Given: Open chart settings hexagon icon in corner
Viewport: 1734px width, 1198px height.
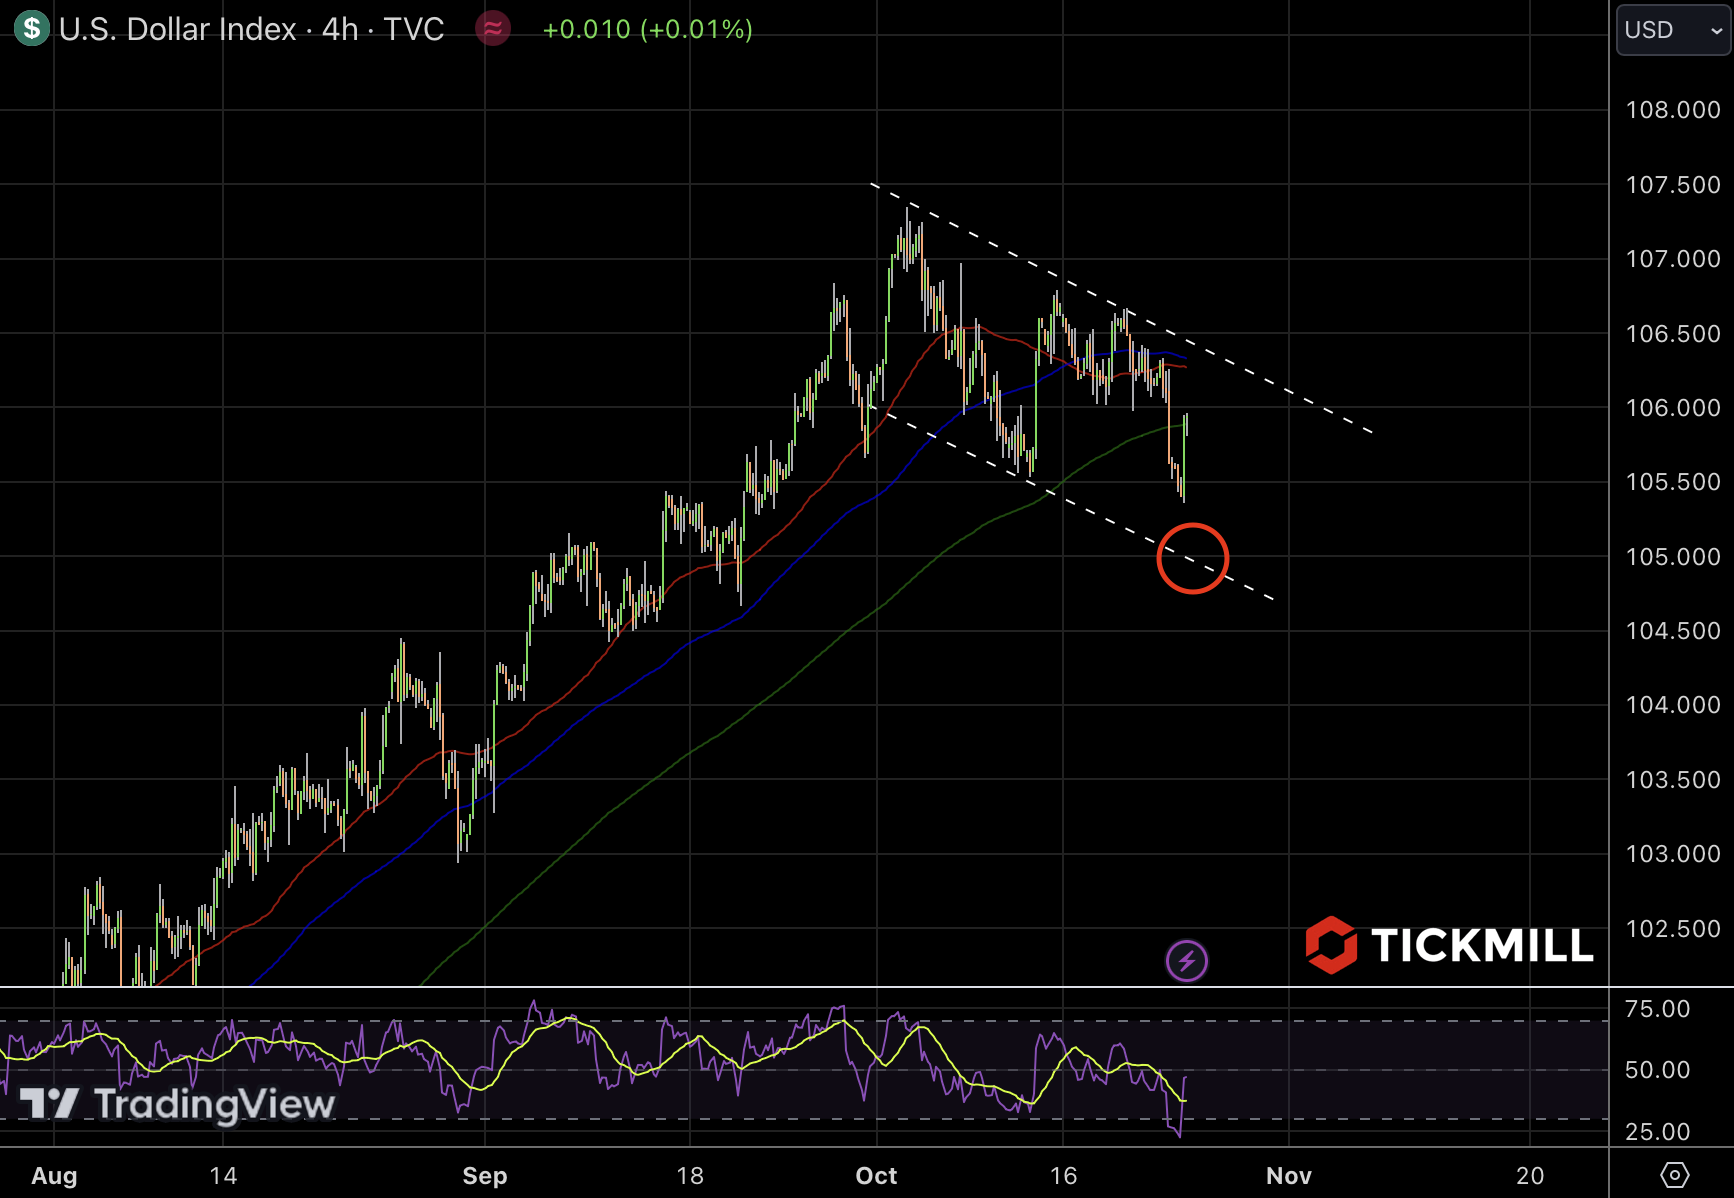Looking at the screenshot, I should click(x=1674, y=1175).
